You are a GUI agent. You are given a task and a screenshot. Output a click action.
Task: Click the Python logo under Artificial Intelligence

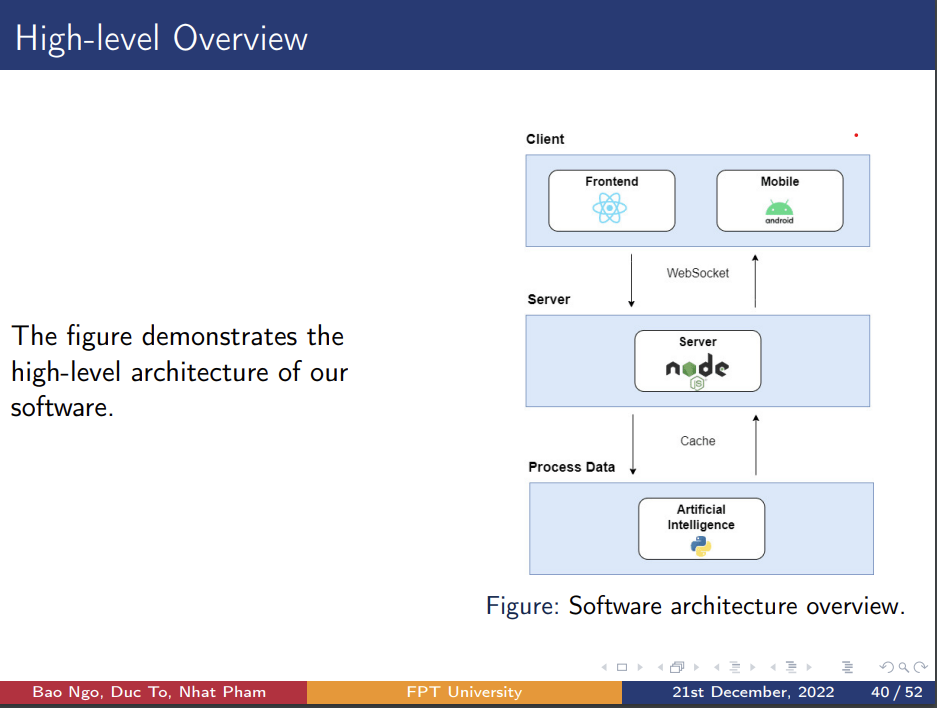tap(701, 545)
